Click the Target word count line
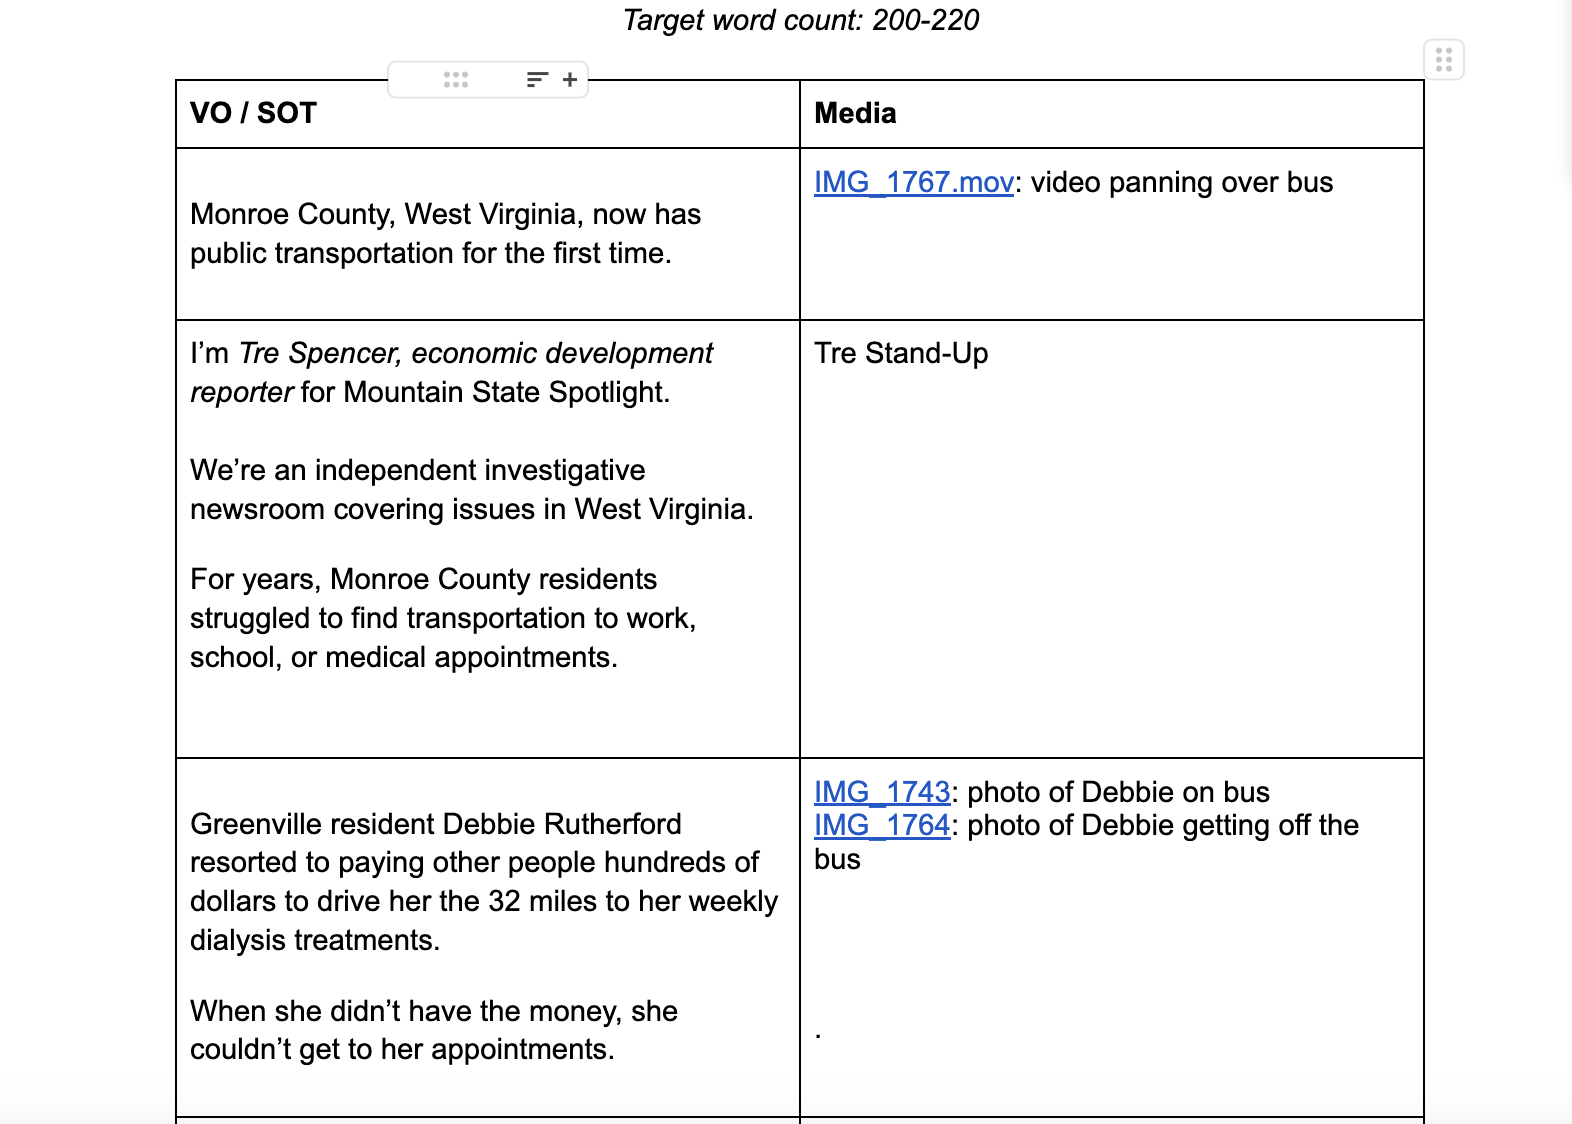Viewport: 1572px width, 1124px height. (x=801, y=20)
